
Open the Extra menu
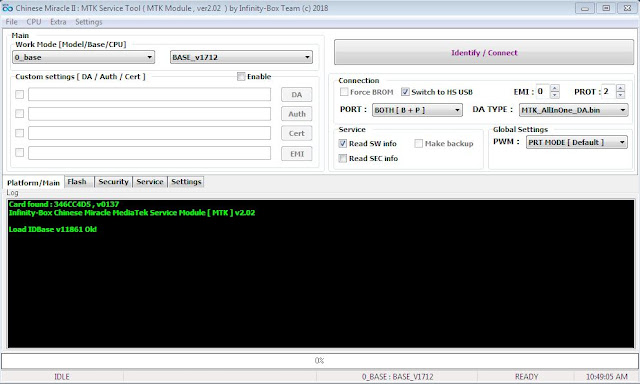[x=58, y=22]
